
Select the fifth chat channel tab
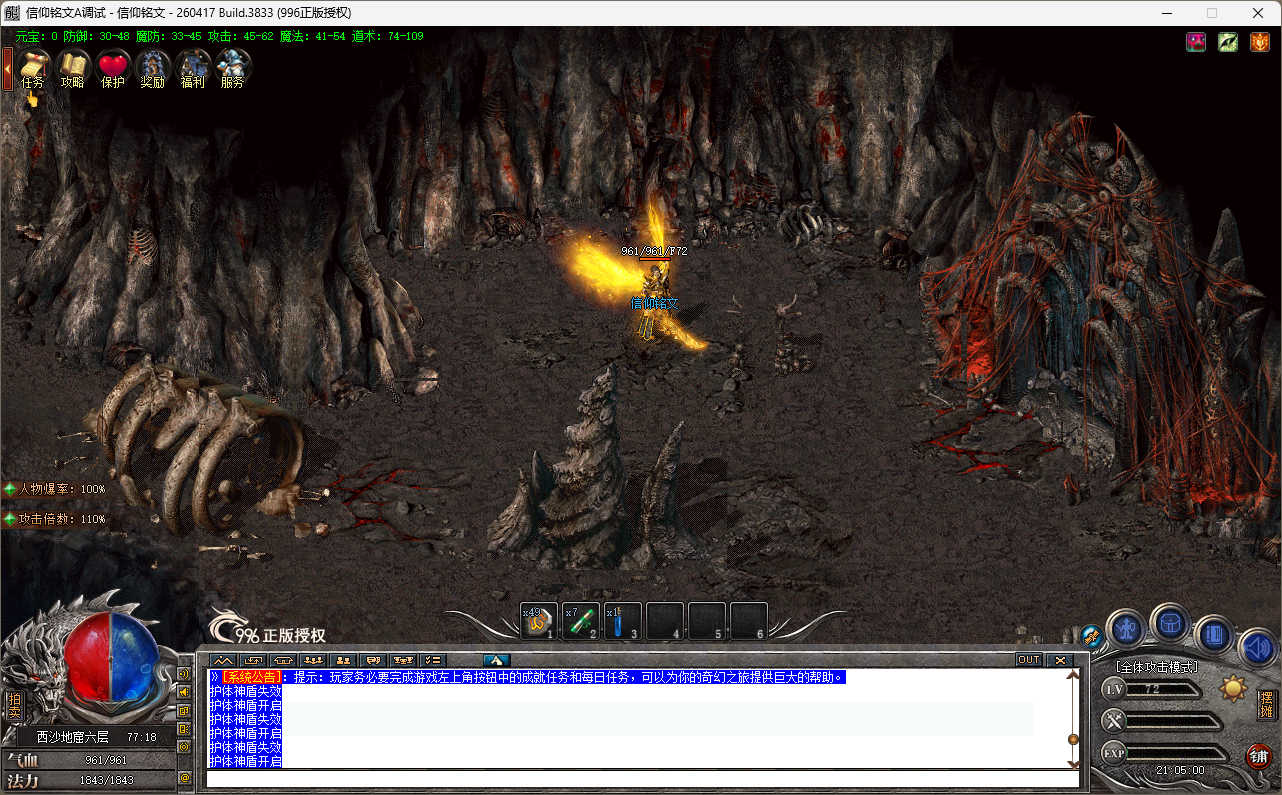click(343, 660)
